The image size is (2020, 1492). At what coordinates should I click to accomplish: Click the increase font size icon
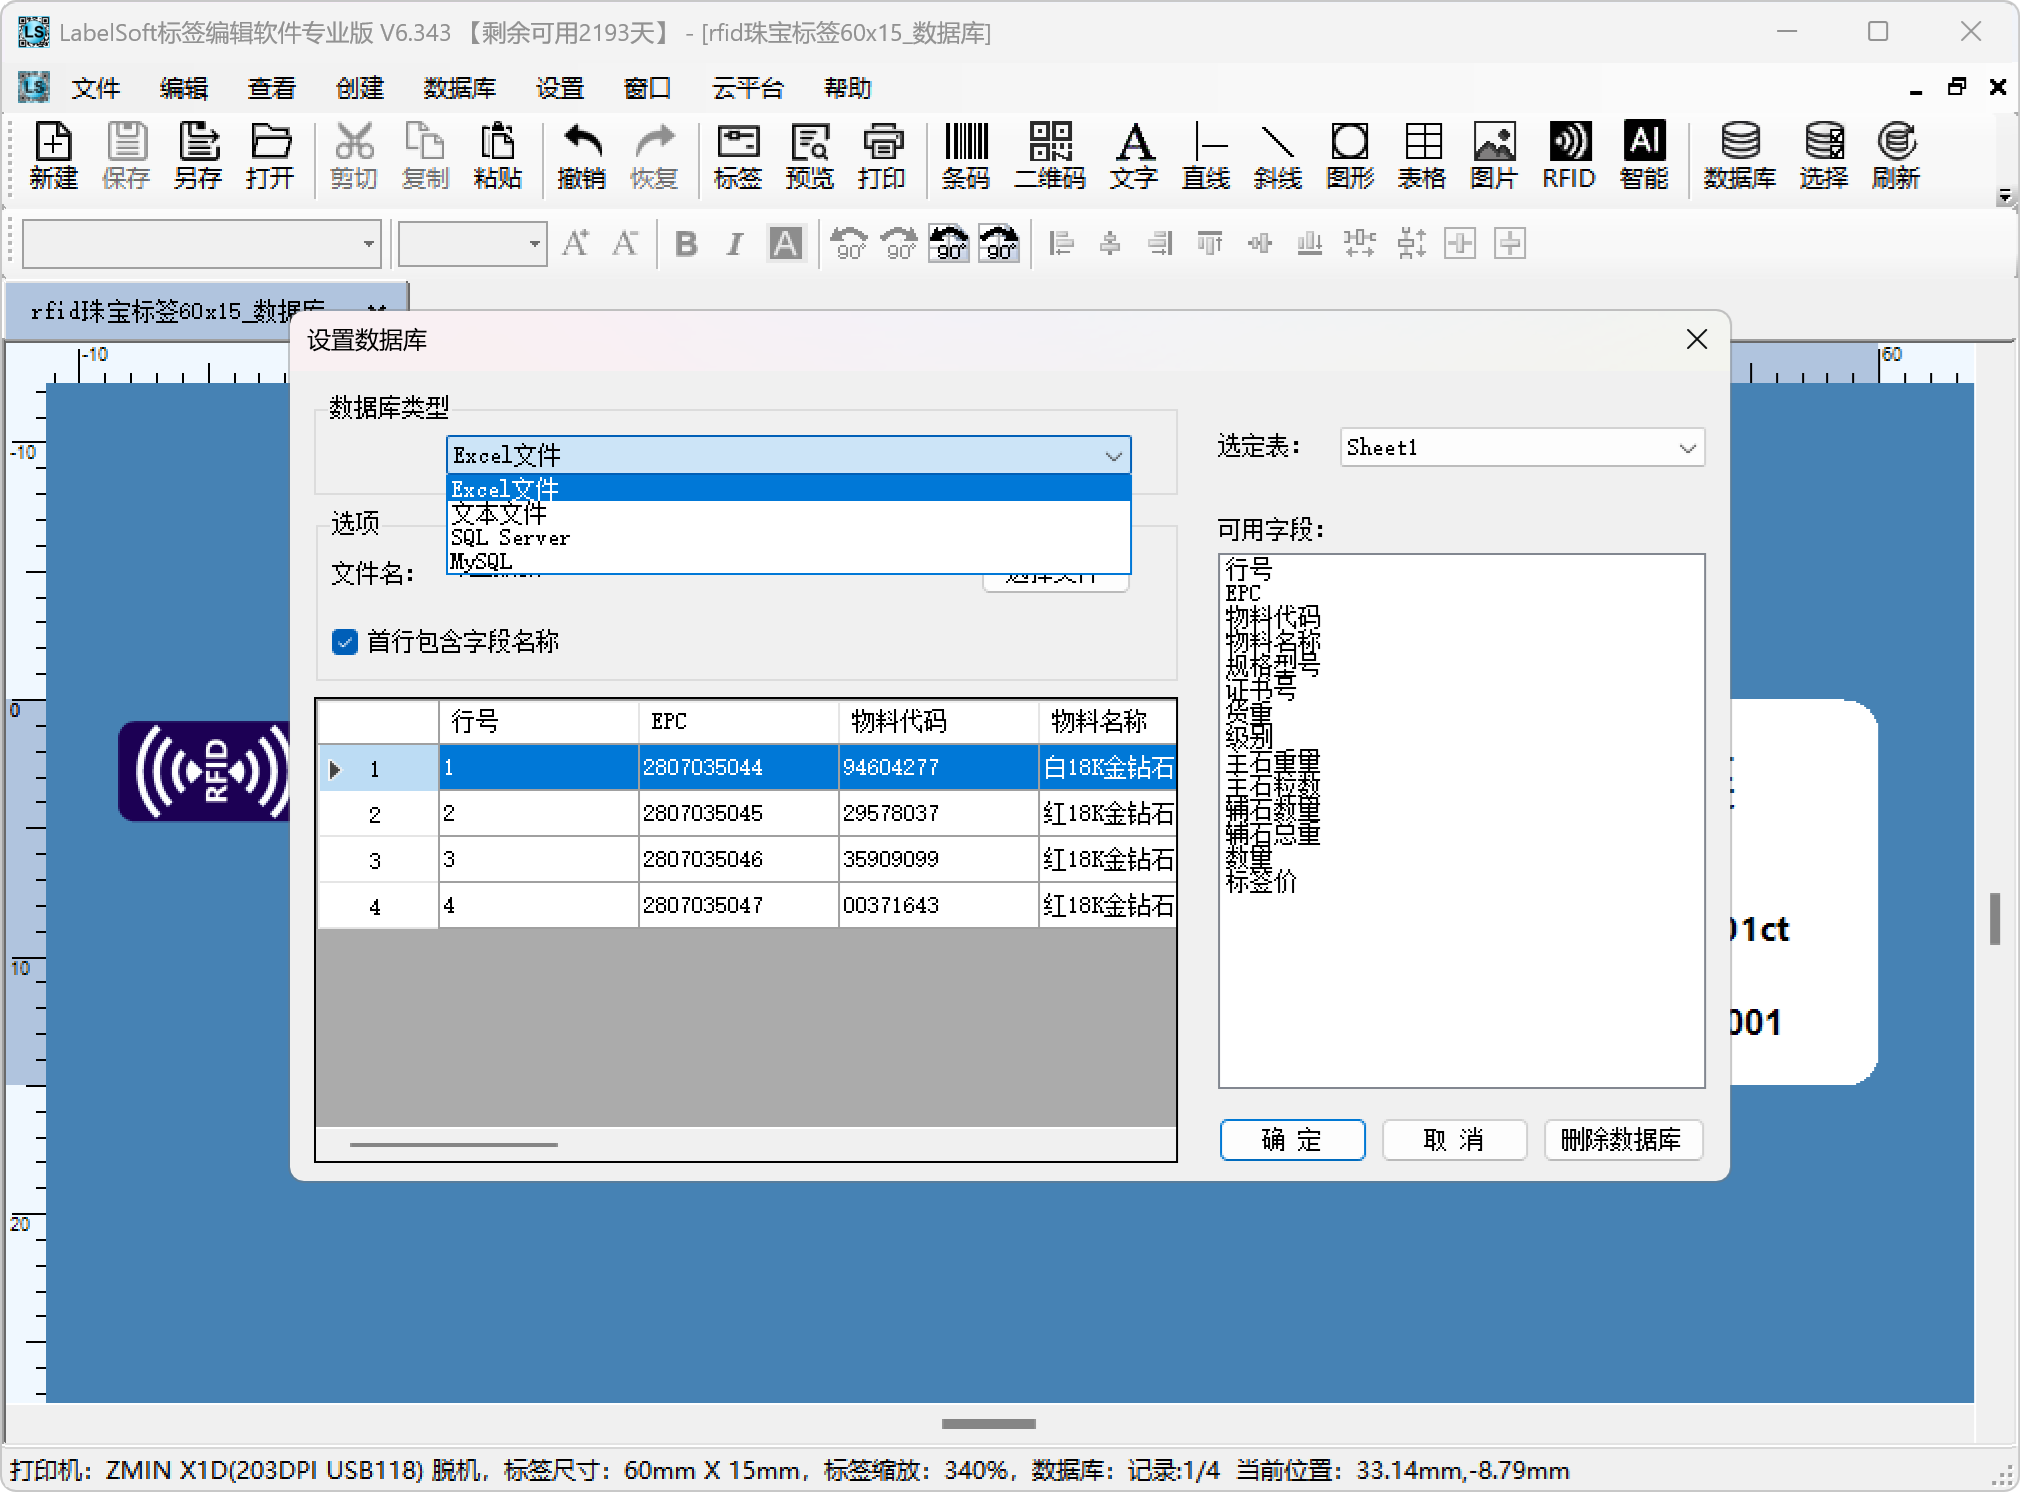[x=576, y=243]
